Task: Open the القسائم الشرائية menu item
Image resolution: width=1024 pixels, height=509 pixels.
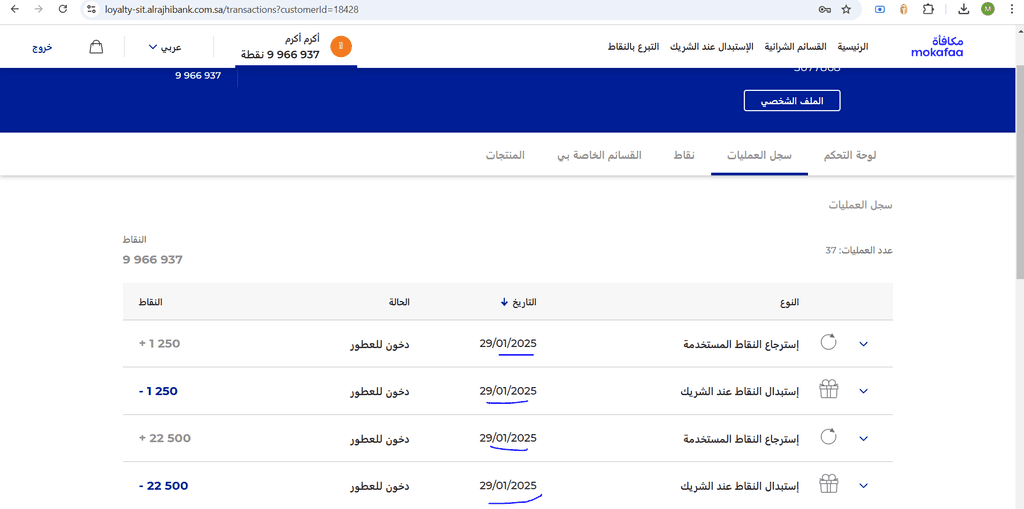Action: (795, 47)
